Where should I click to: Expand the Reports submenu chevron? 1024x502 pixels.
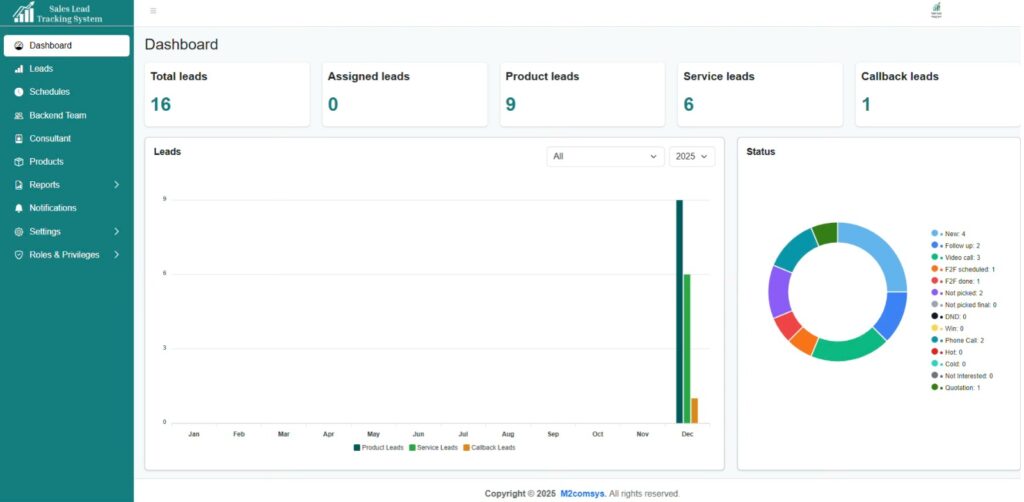coord(116,185)
